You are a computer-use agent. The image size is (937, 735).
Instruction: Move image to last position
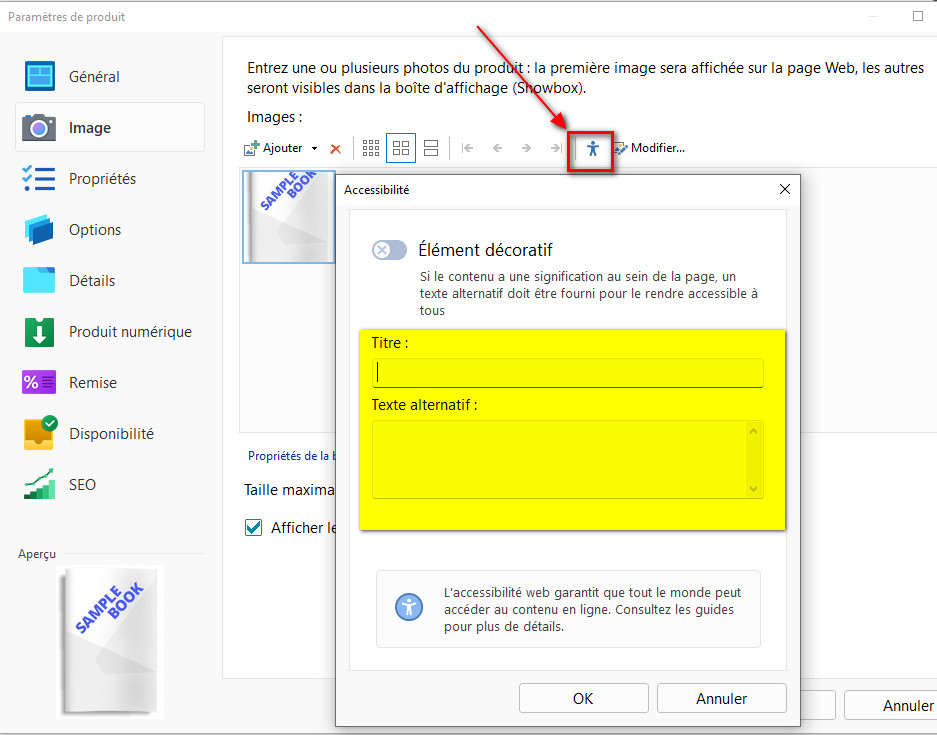[x=556, y=148]
